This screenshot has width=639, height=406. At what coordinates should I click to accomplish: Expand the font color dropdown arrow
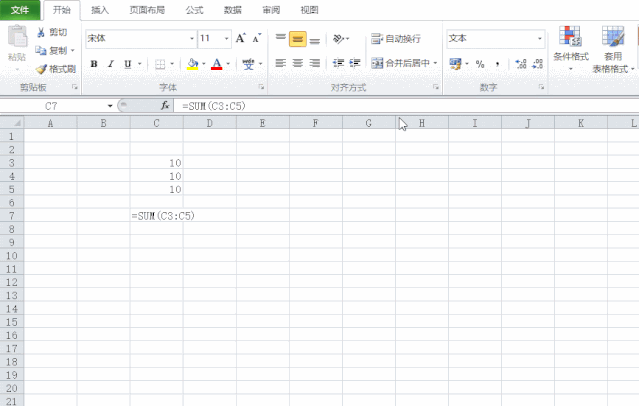[x=228, y=64]
